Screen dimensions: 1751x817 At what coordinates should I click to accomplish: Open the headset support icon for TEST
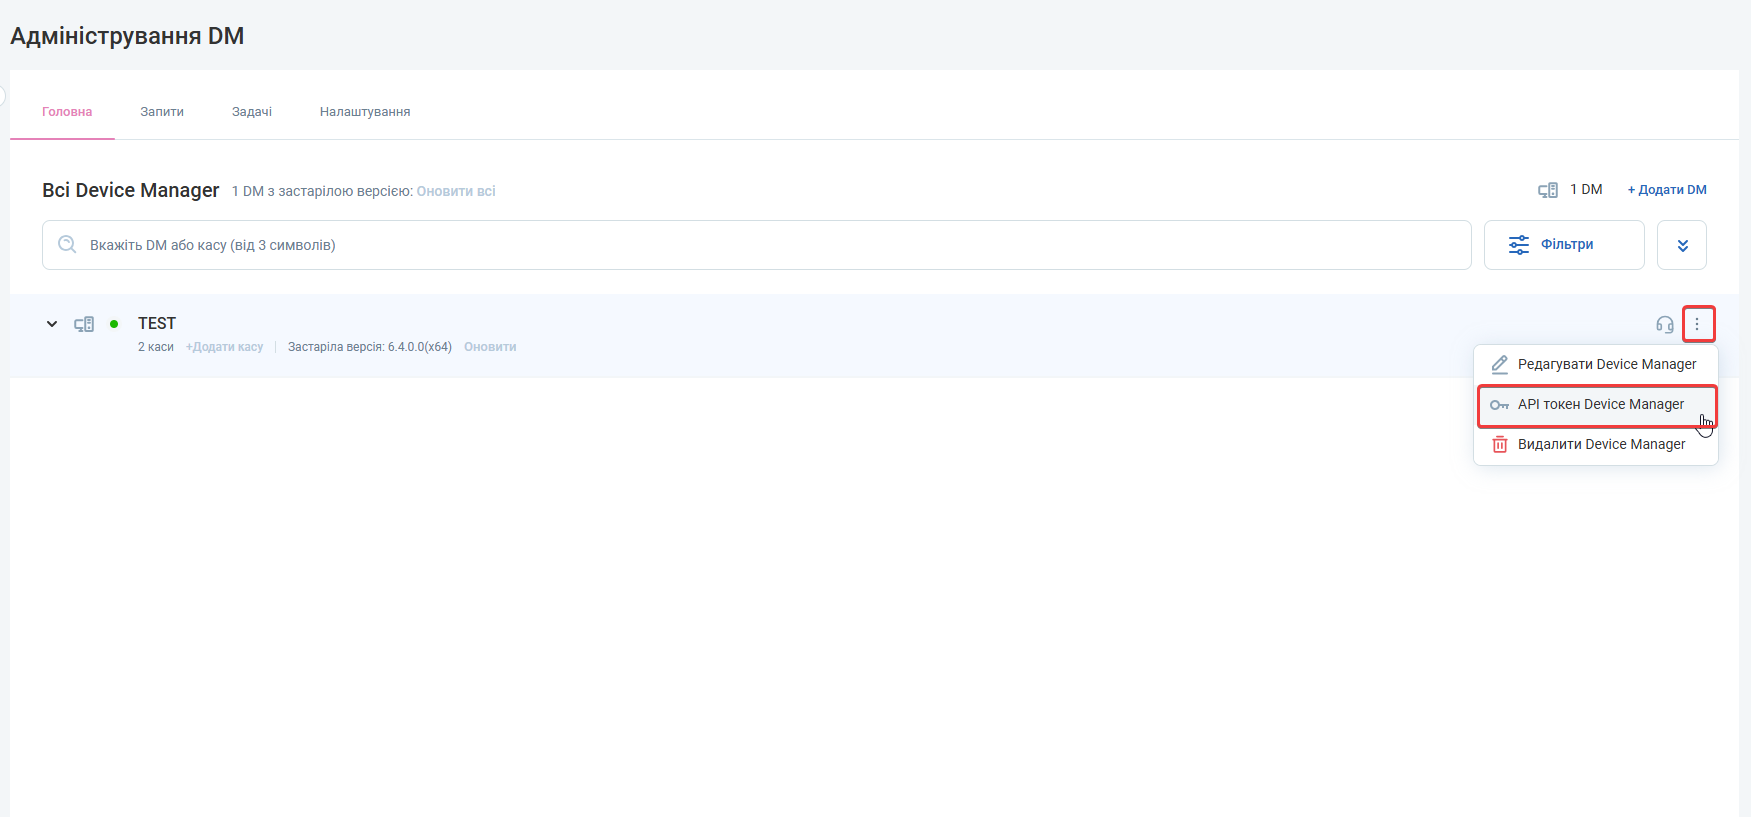point(1665,324)
